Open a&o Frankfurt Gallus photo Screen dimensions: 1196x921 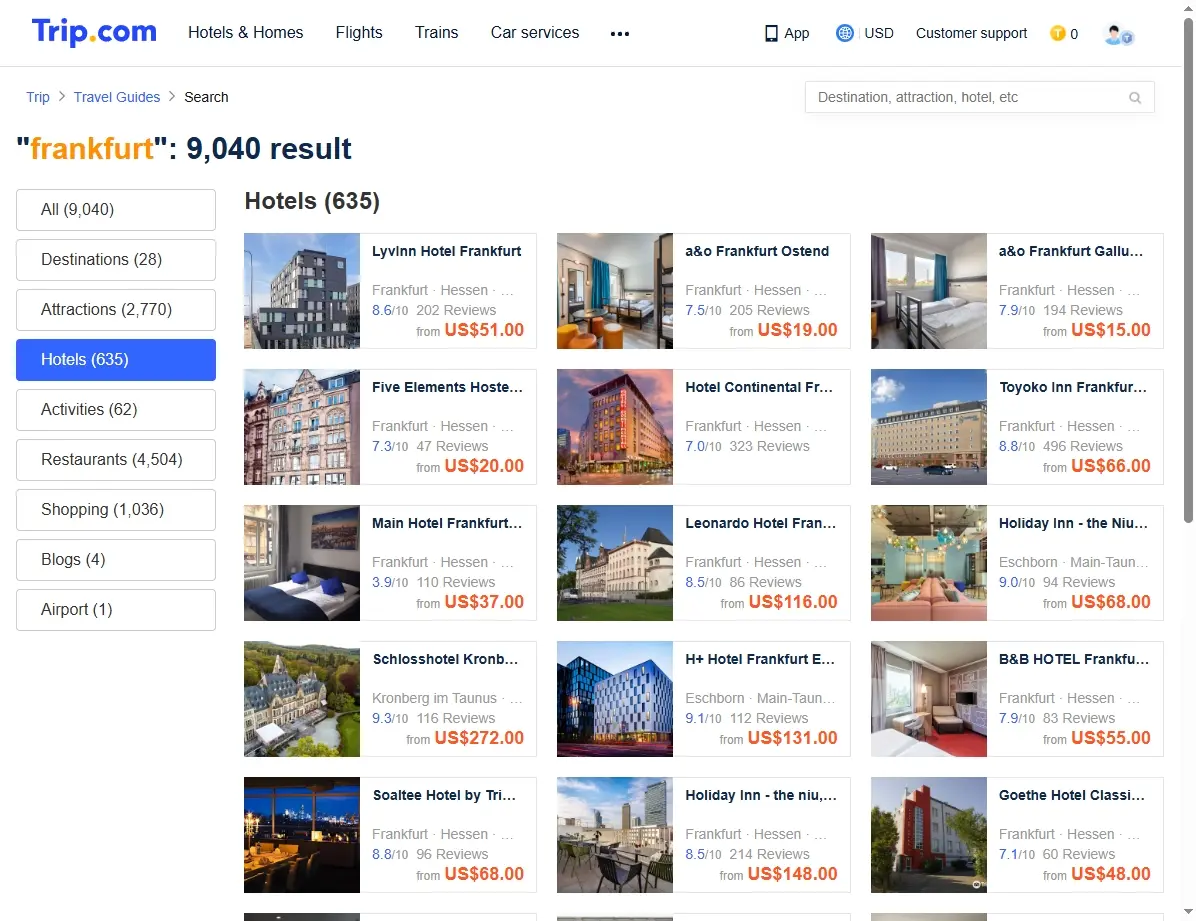(929, 291)
